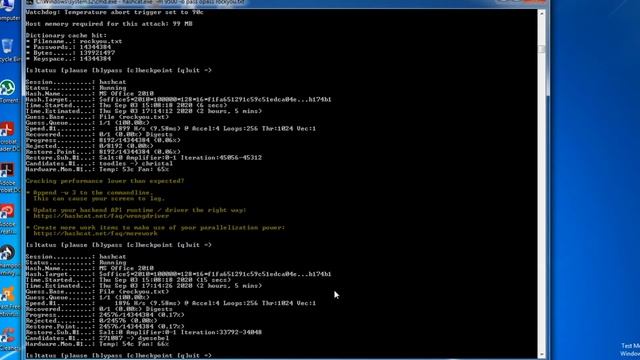Click the hashcat.net/faq/wrongdriver URL

pos(101,216)
